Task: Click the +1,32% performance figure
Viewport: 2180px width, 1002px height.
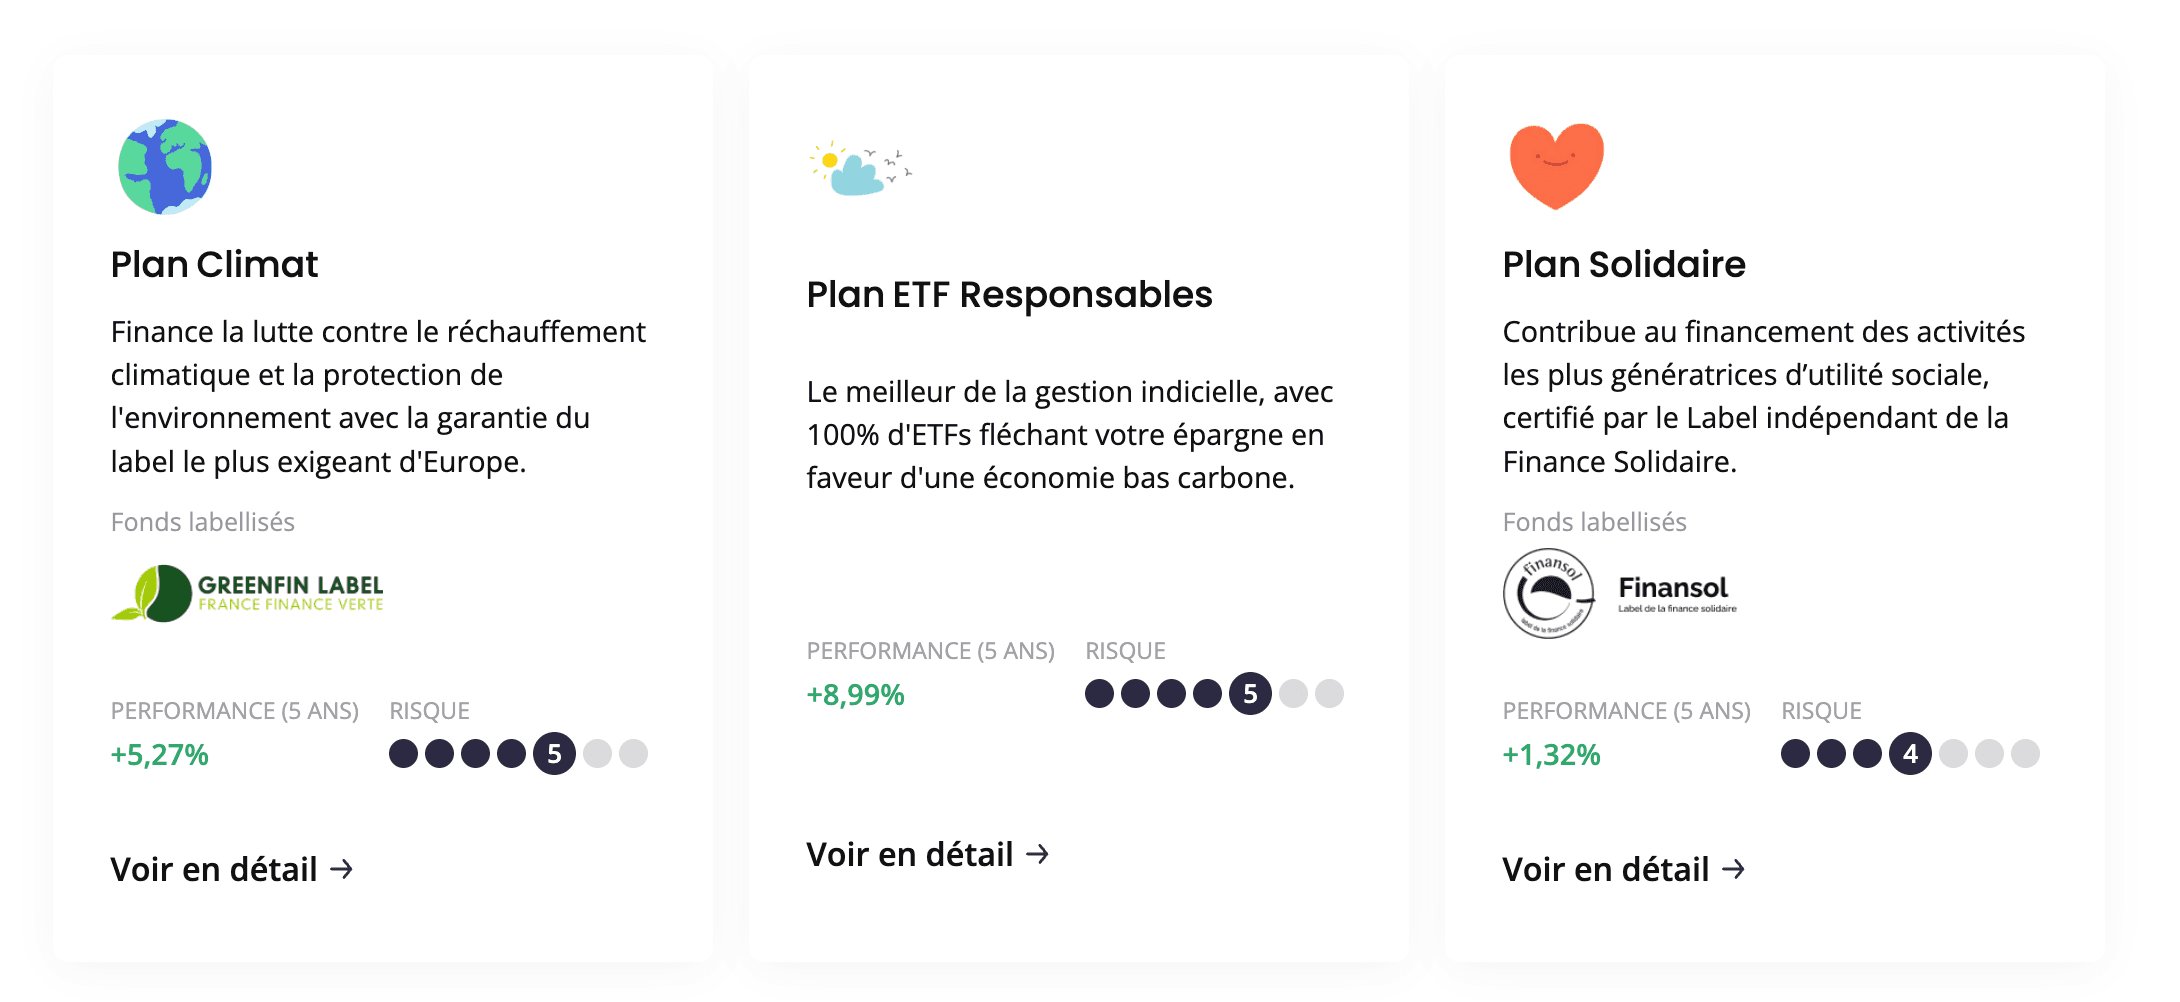Action: (1551, 755)
